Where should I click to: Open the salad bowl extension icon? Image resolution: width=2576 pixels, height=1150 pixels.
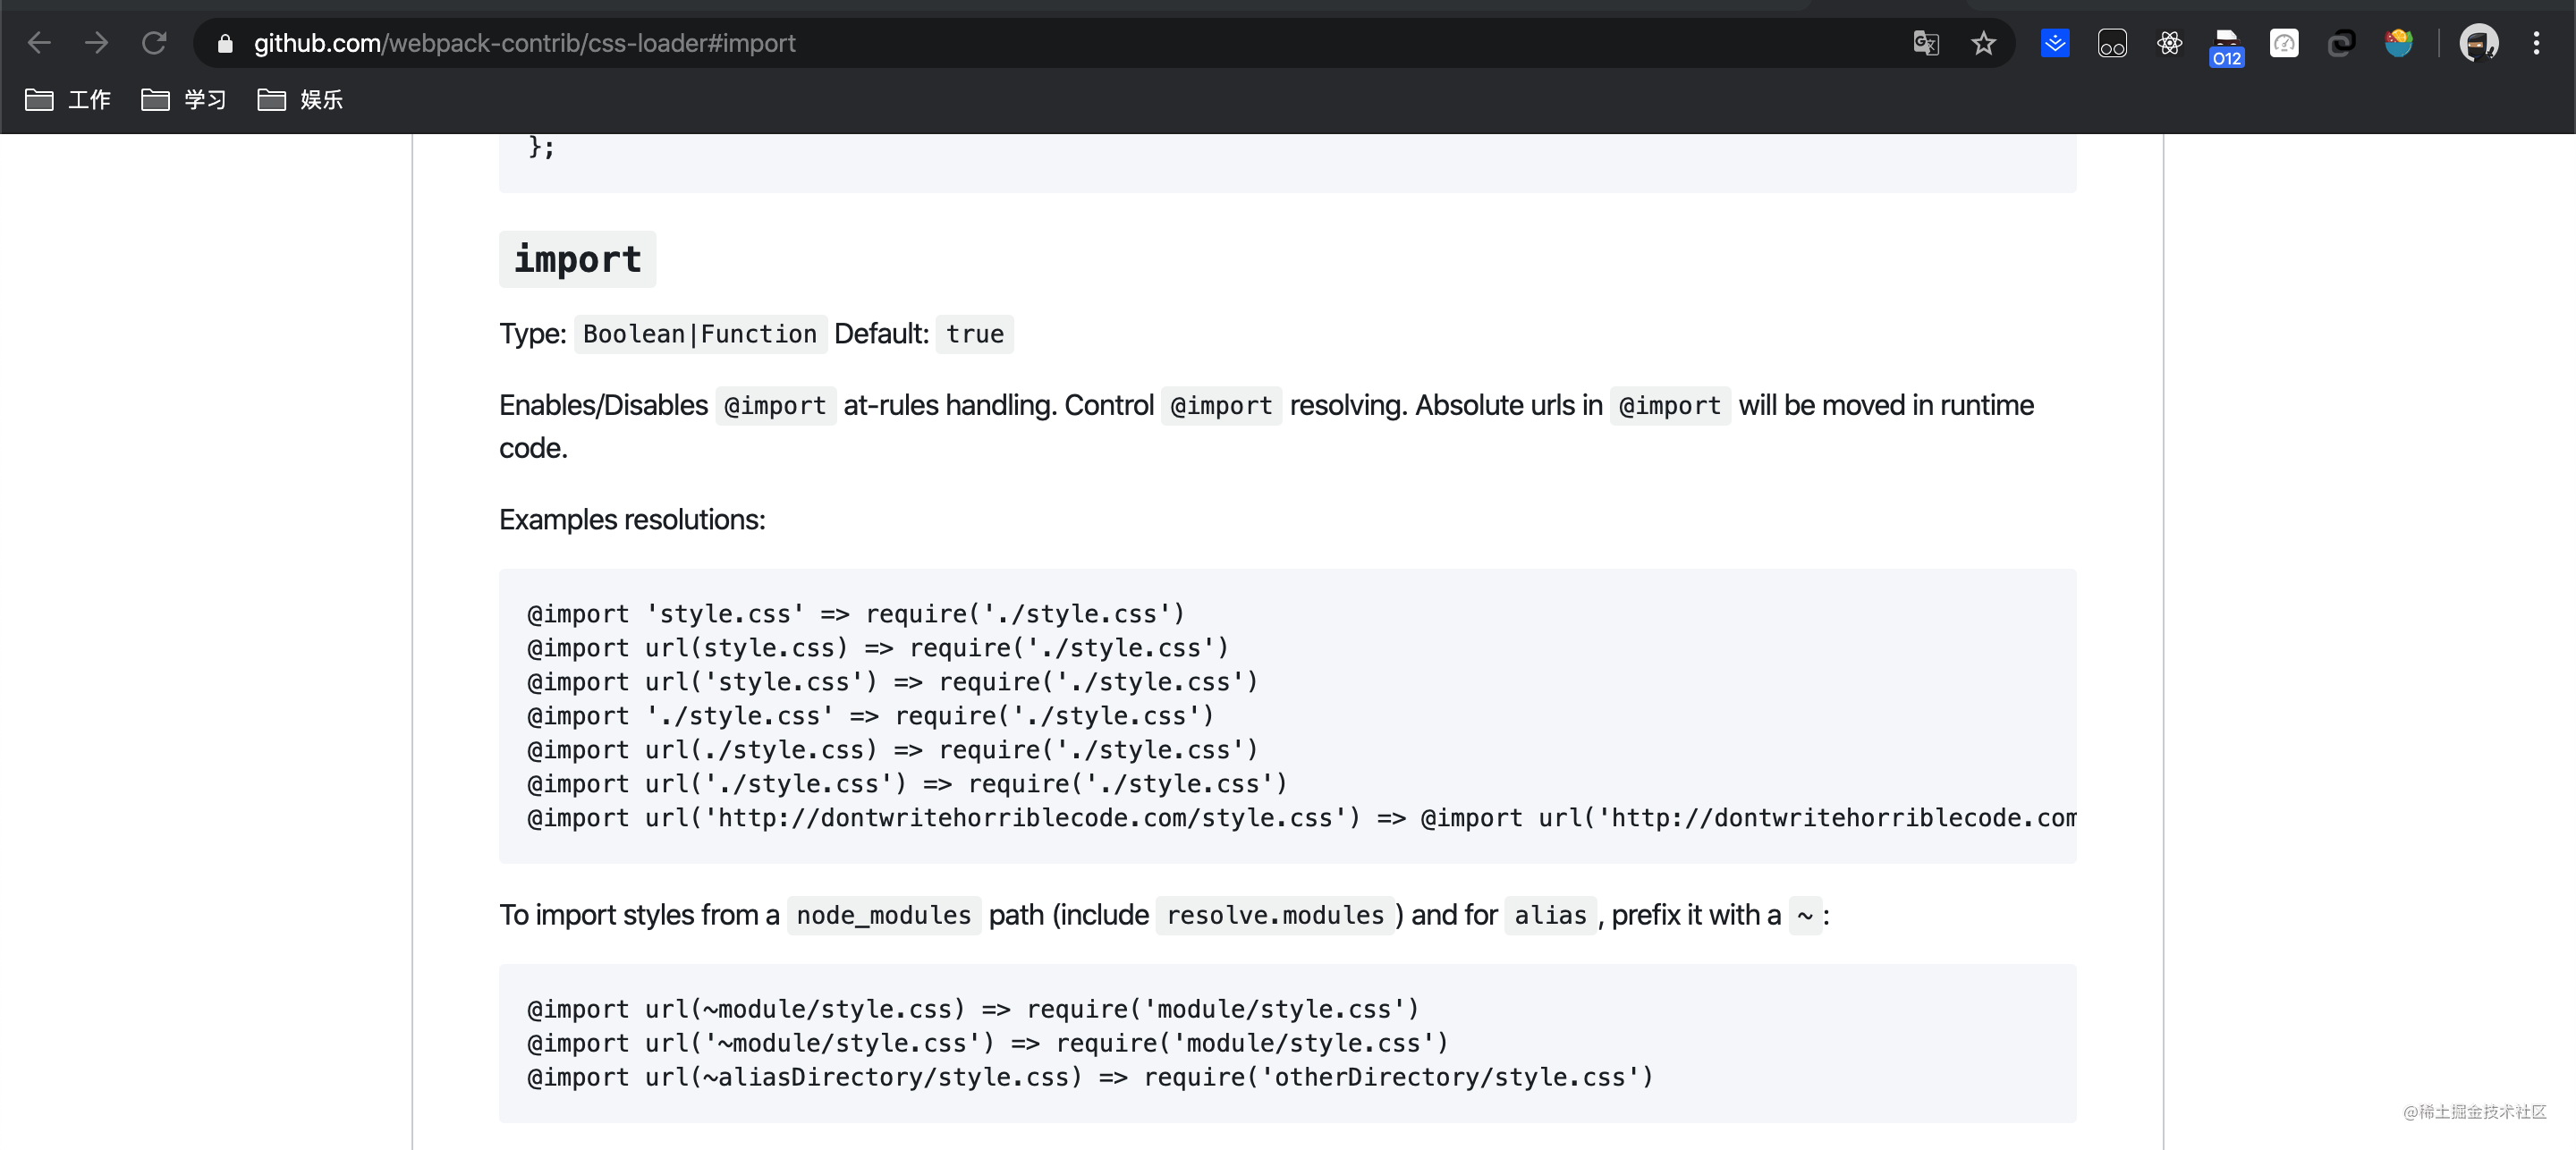[2398, 43]
